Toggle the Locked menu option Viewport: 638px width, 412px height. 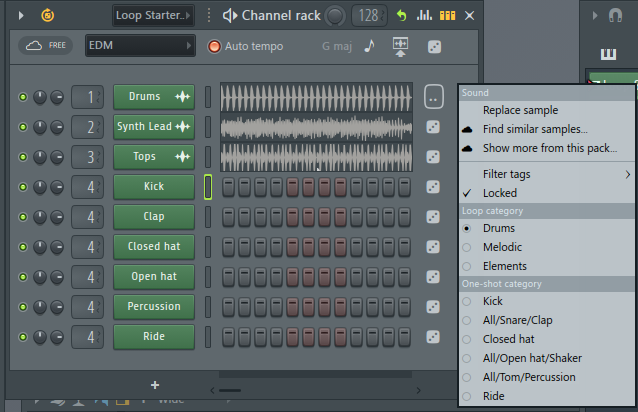pyautogui.click(x=547, y=193)
